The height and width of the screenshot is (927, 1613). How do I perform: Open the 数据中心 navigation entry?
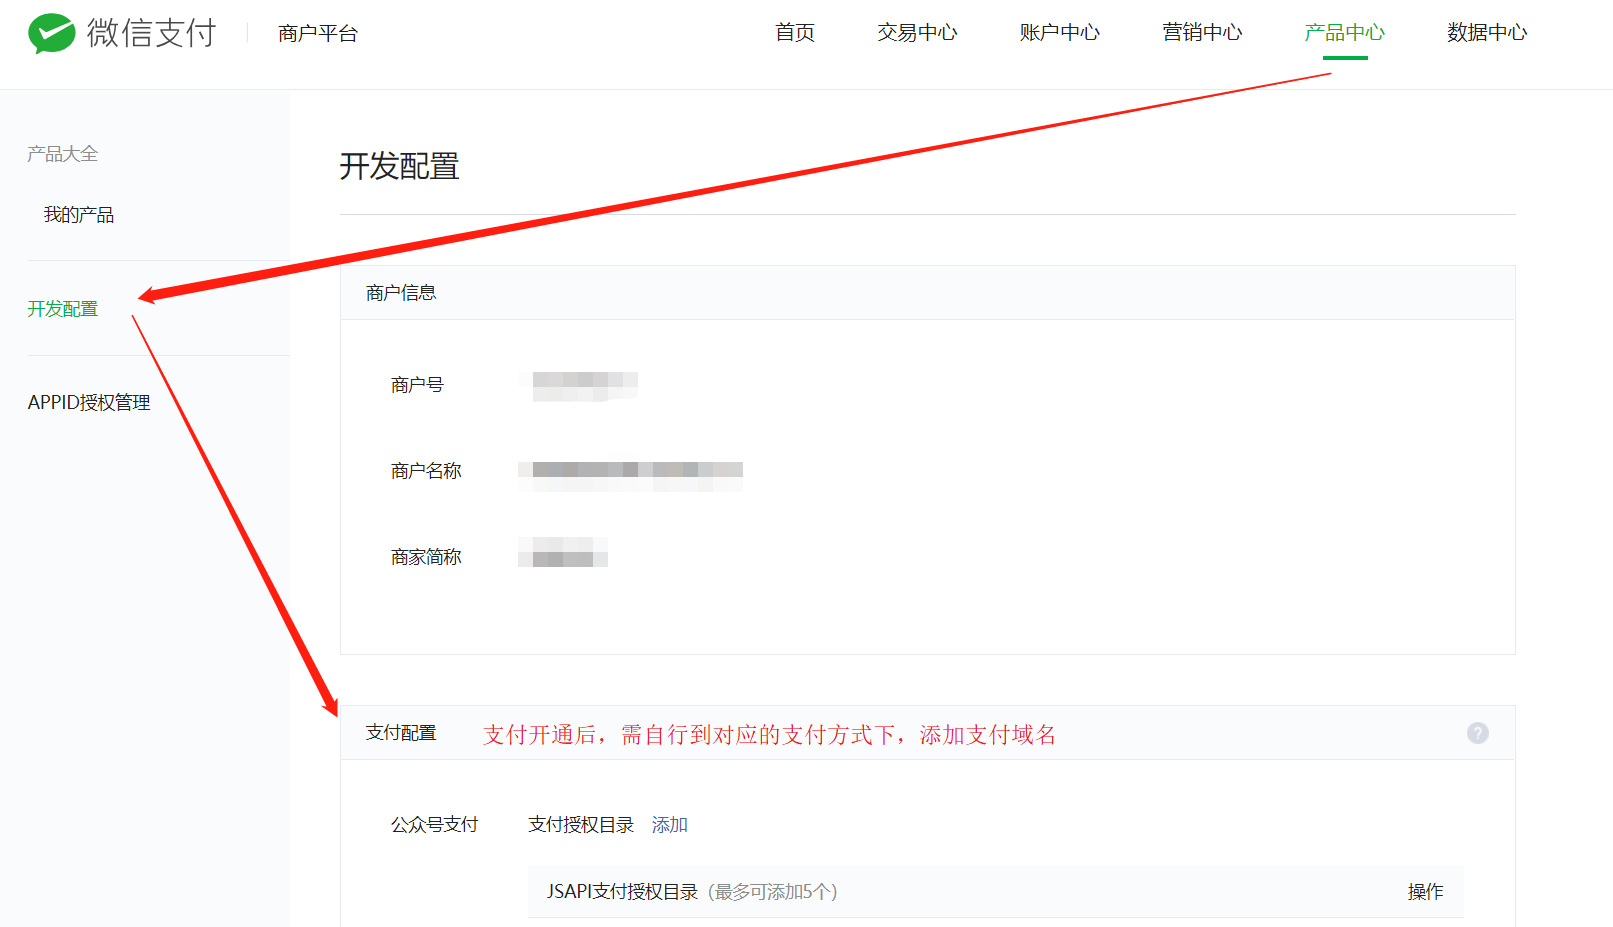coord(1486,33)
